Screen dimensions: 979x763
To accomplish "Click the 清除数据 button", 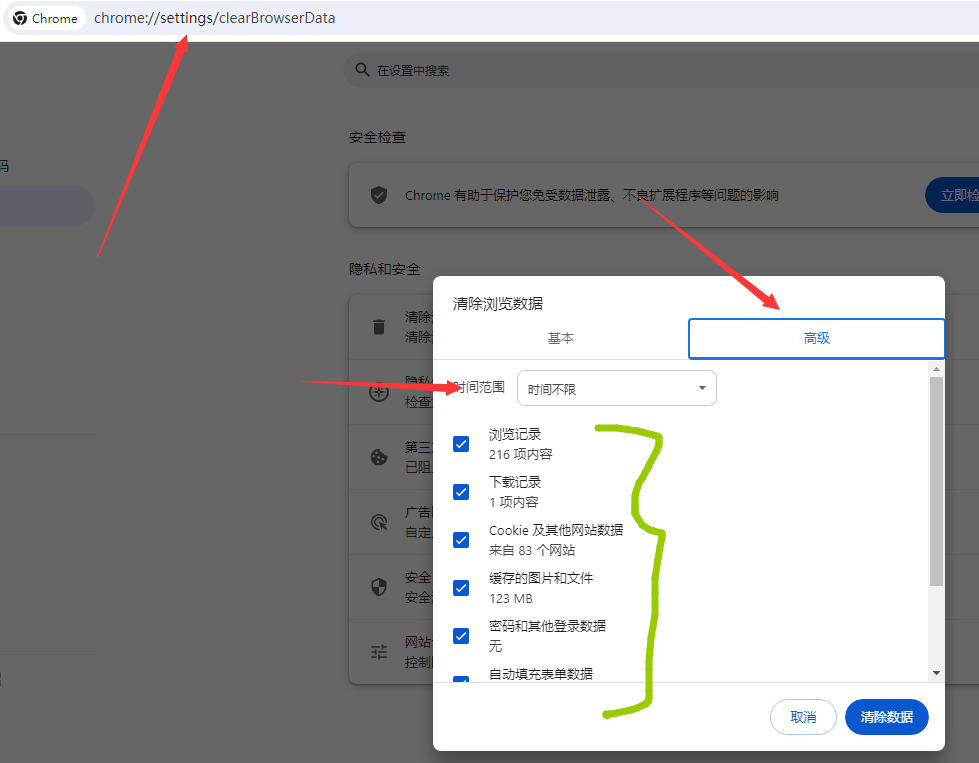I will (886, 717).
